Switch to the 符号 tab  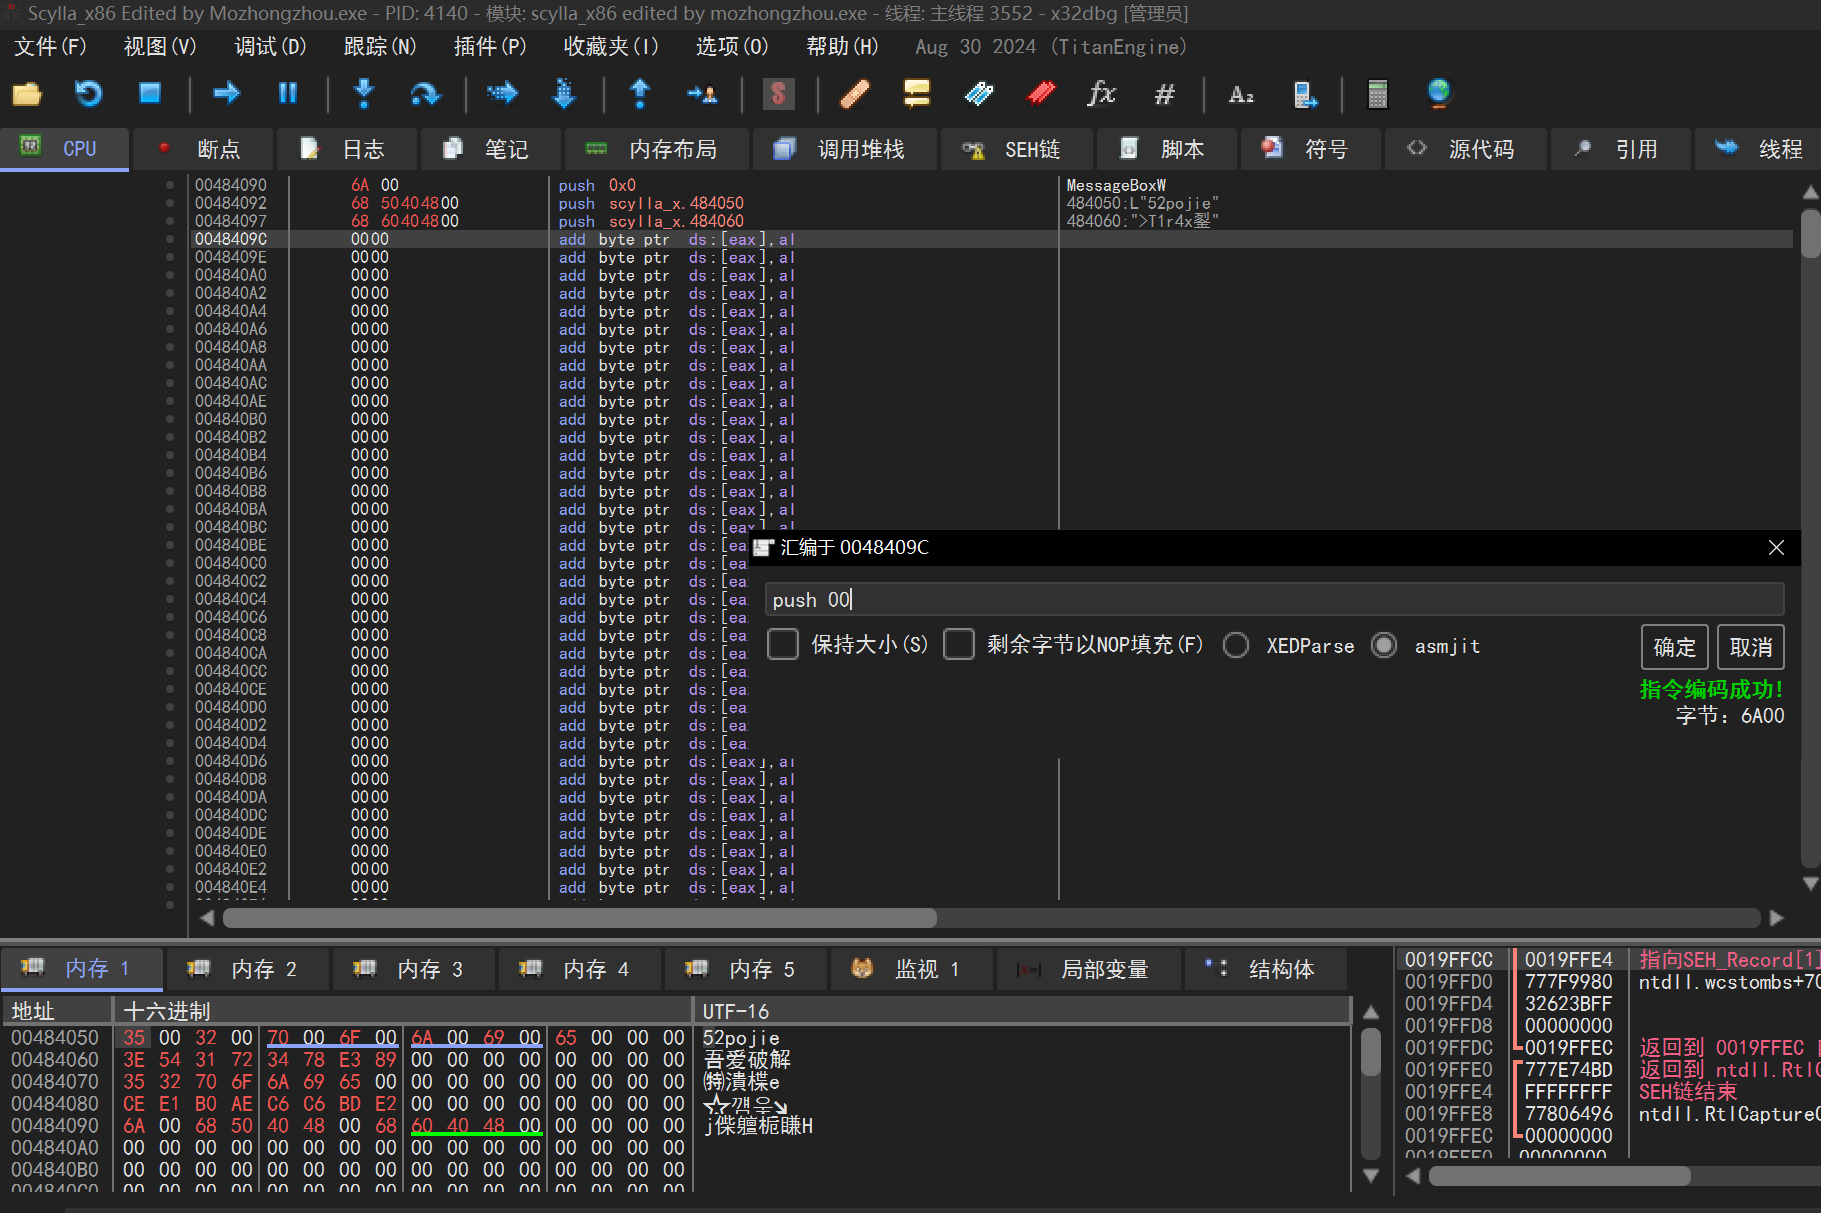coord(1311,149)
